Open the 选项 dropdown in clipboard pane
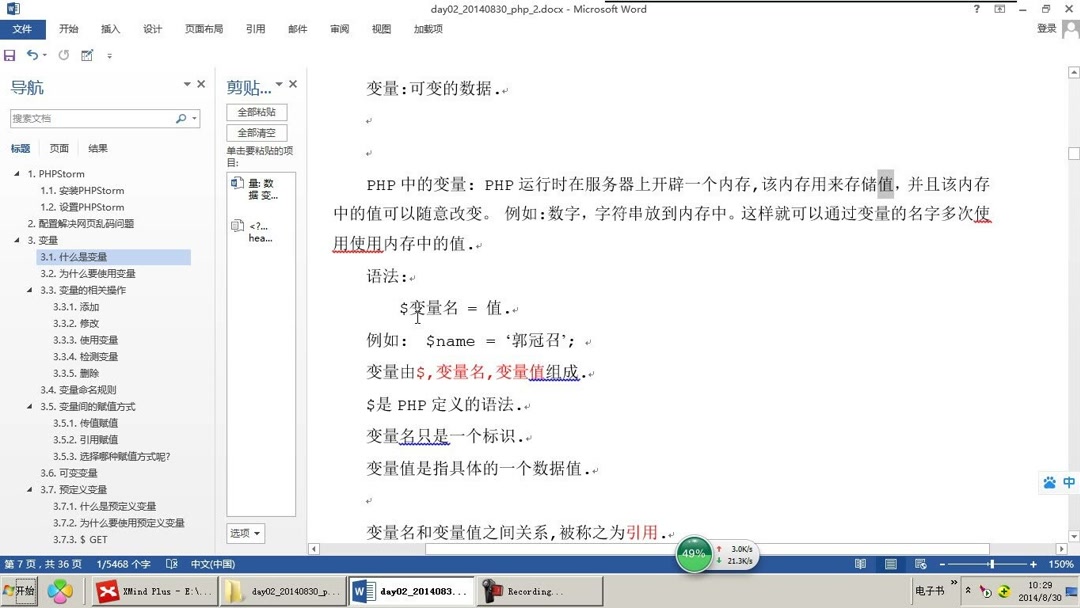1080x608 pixels. click(x=245, y=533)
